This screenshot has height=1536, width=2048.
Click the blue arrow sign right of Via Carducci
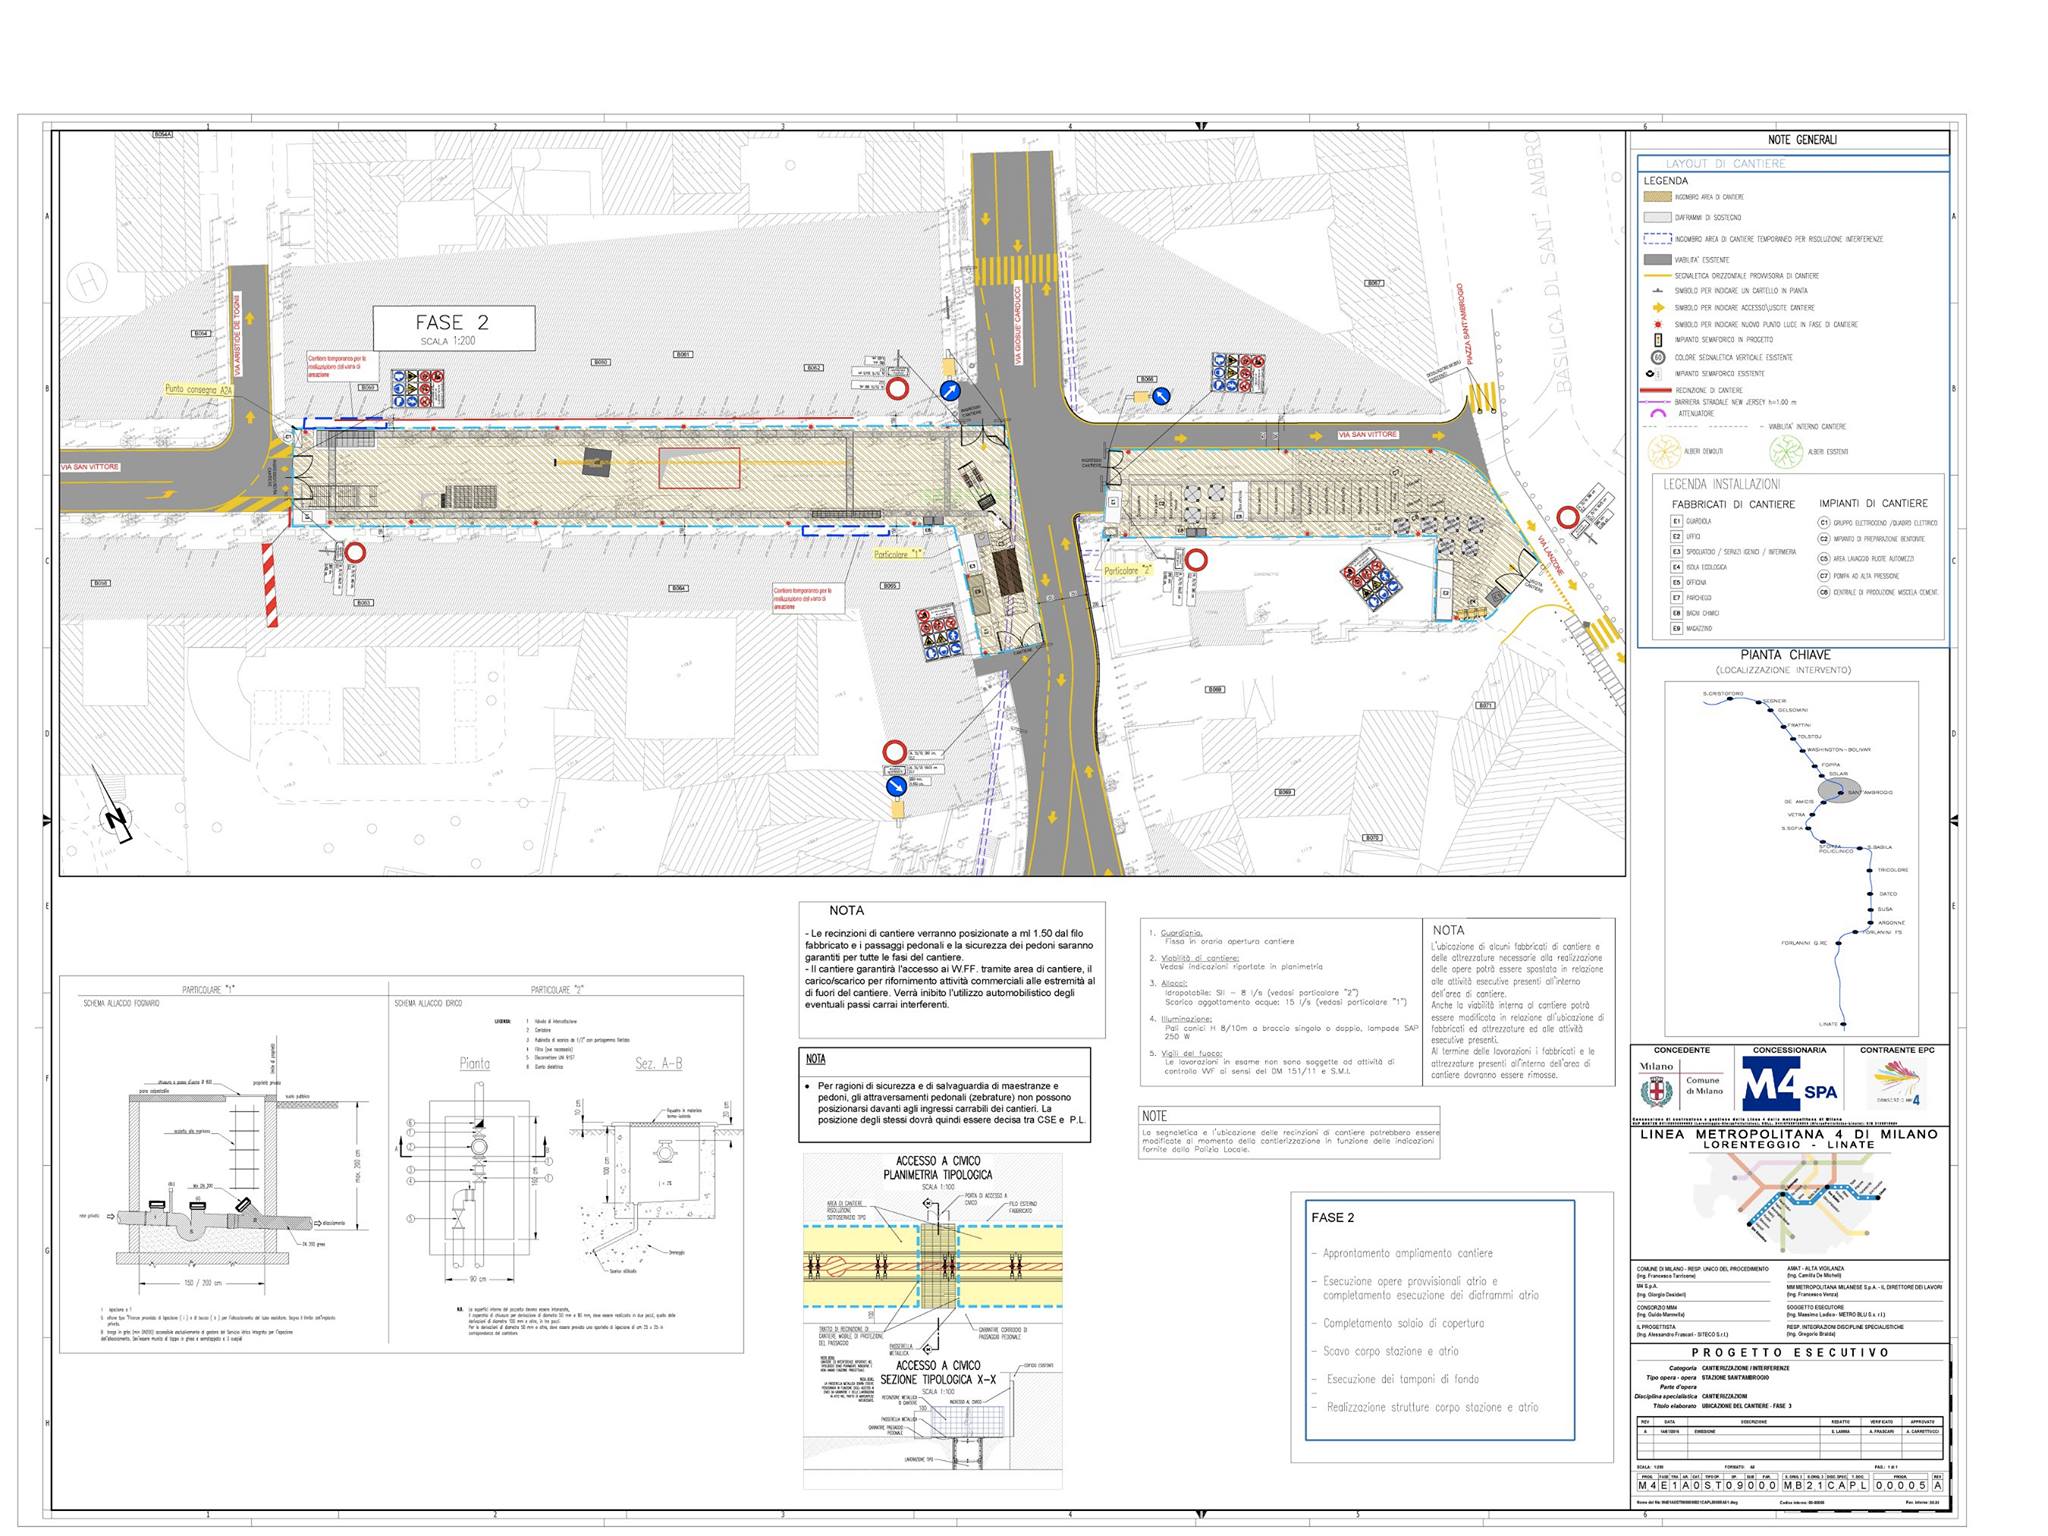(1161, 396)
